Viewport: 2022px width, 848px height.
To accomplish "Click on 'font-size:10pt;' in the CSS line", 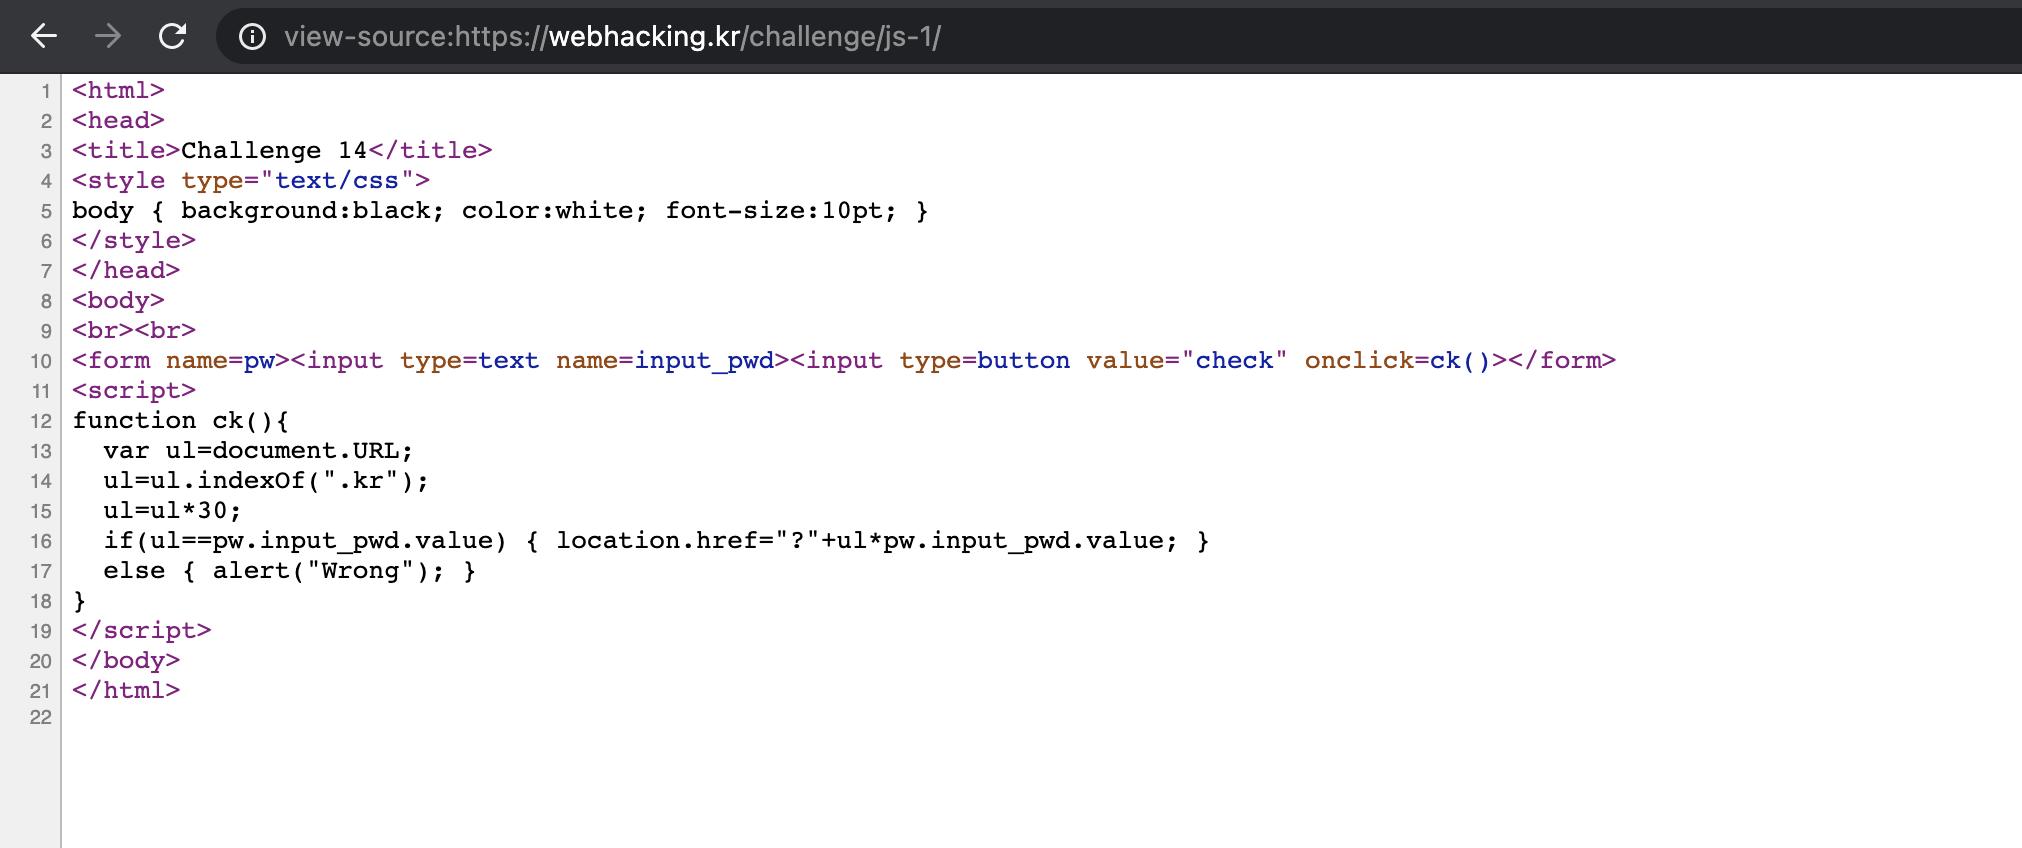I will [x=781, y=210].
